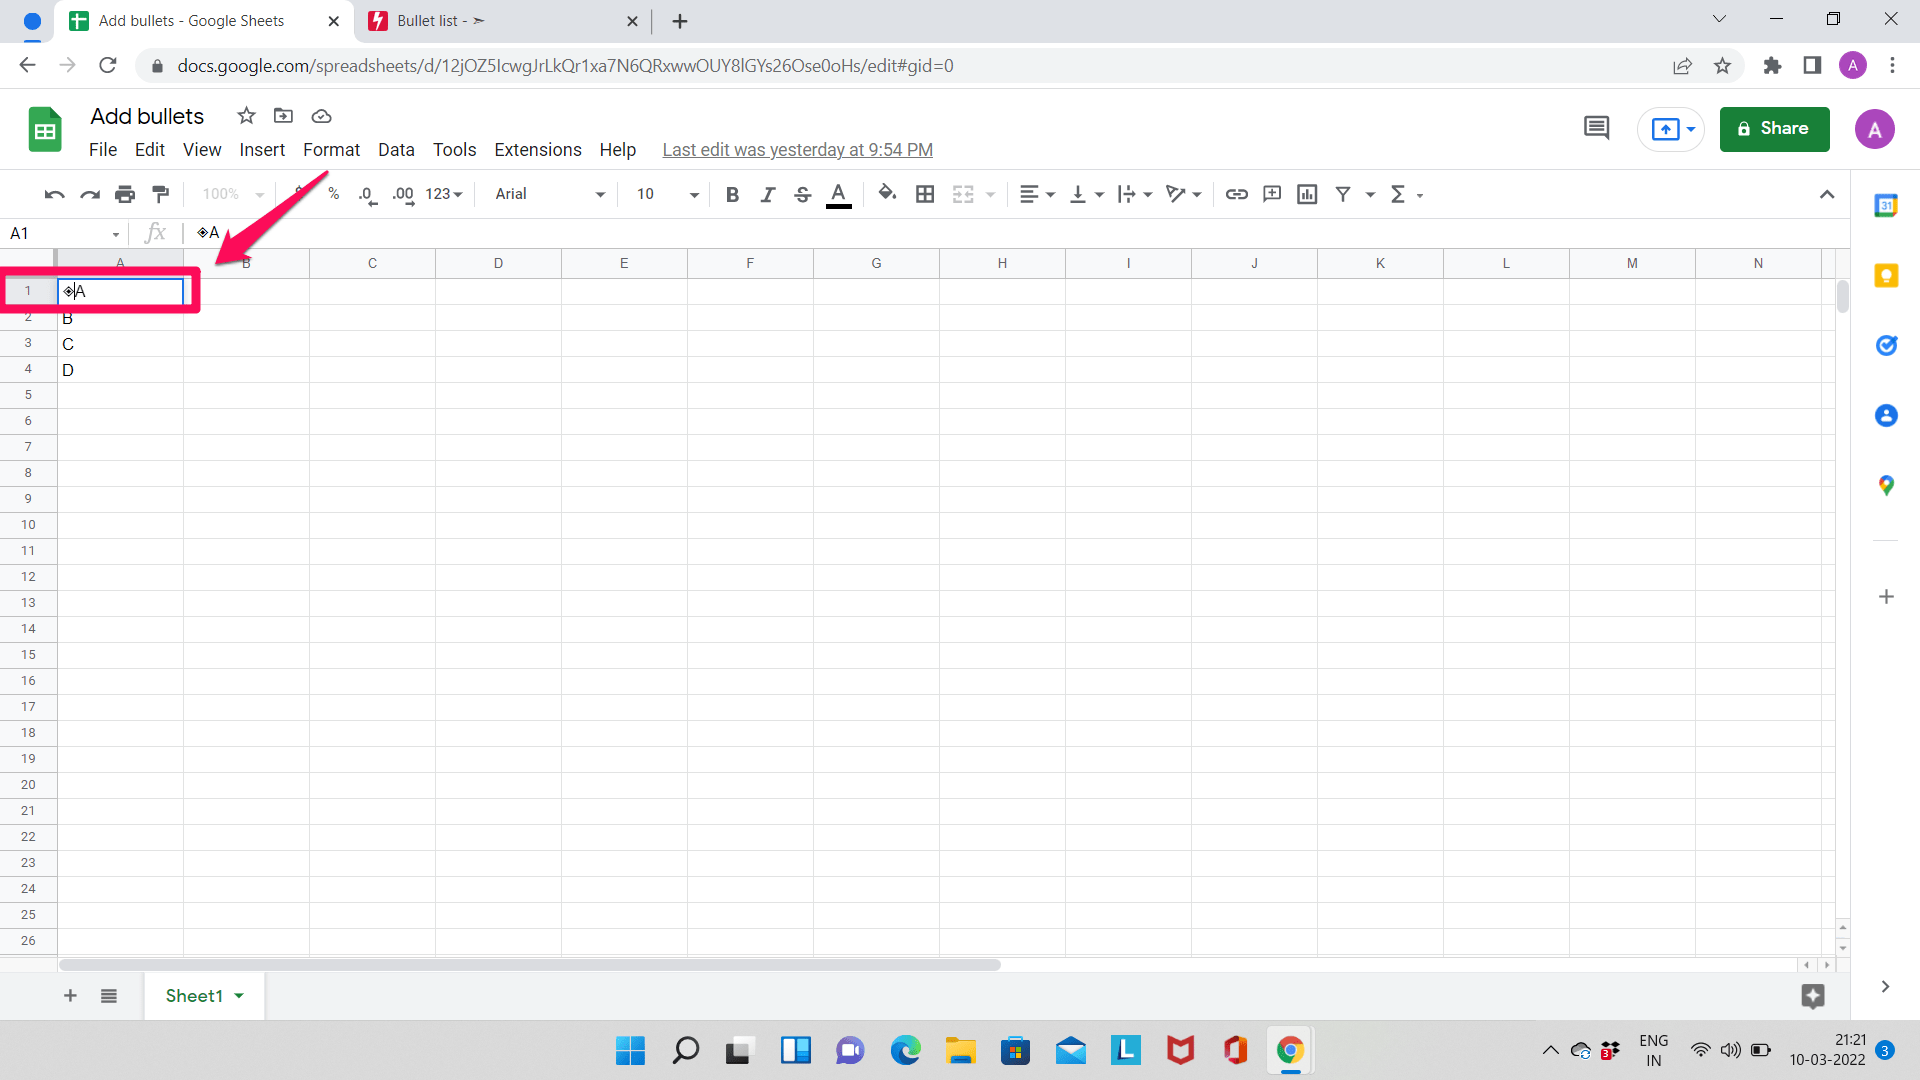Click the Bold formatting icon
This screenshot has height=1080, width=1920.
(x=733, y=194)
